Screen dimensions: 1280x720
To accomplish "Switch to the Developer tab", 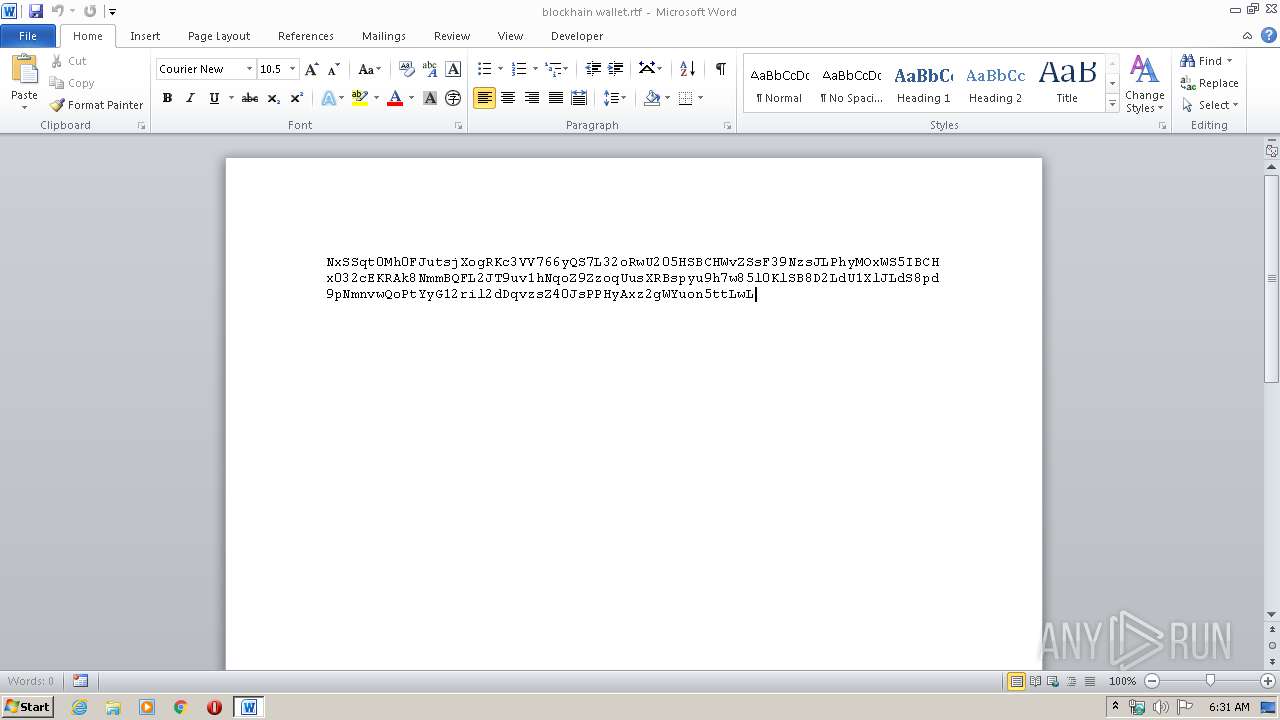I will (577, 36).
